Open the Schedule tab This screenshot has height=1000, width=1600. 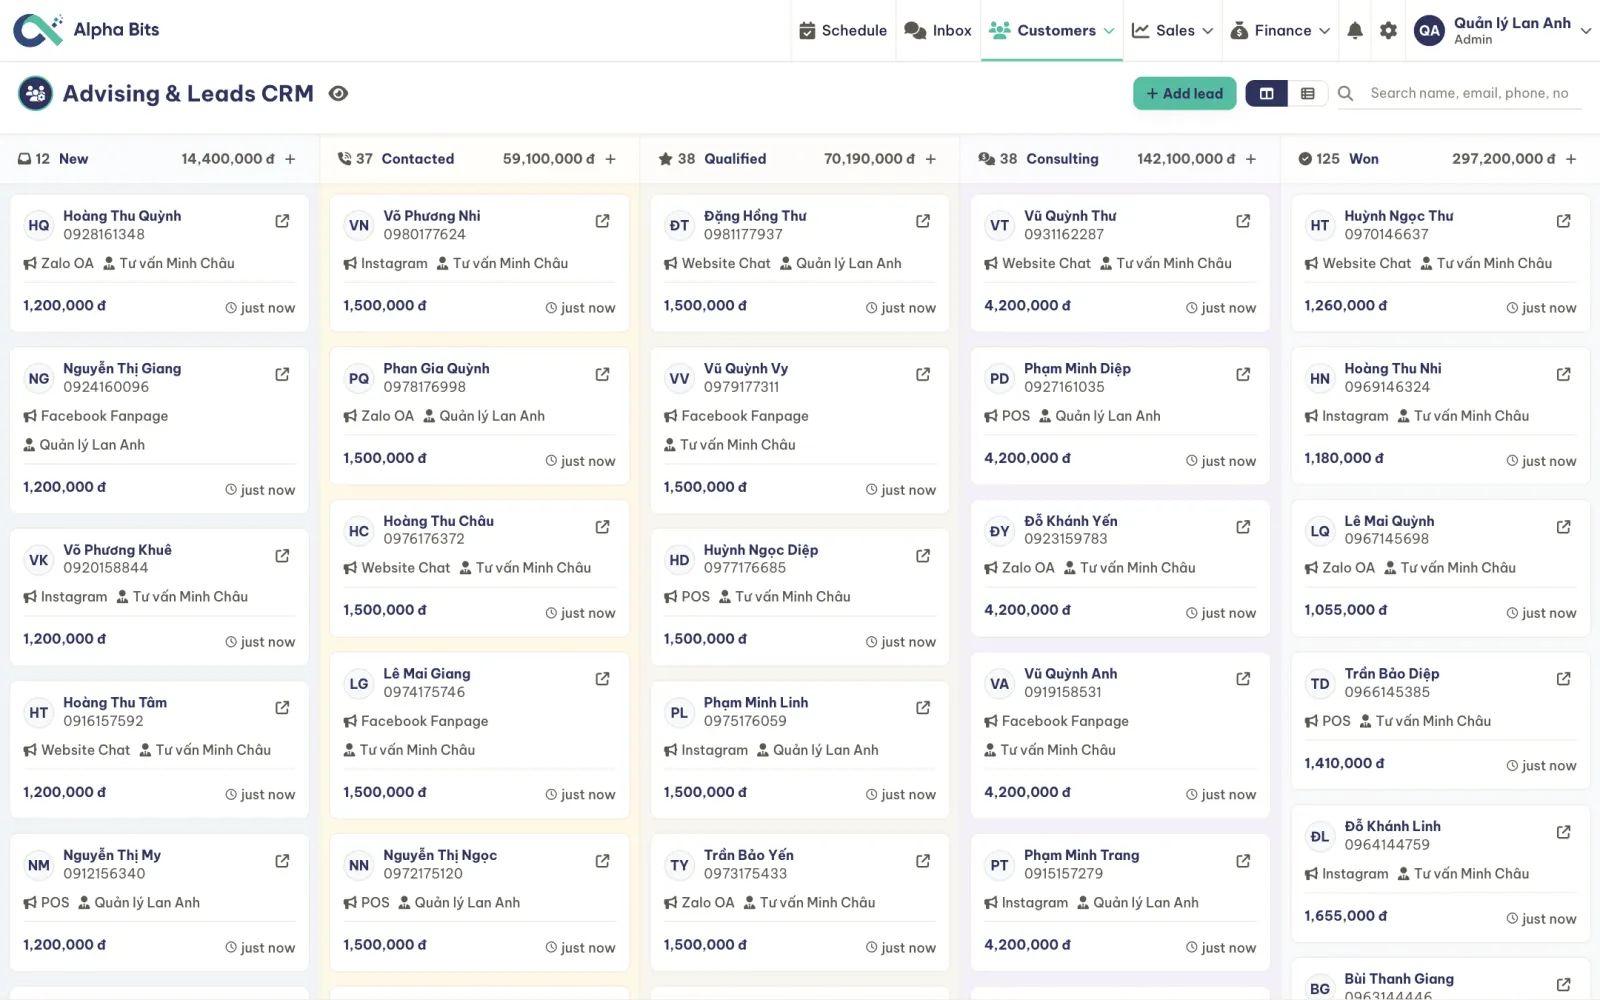tap(843, 30)
